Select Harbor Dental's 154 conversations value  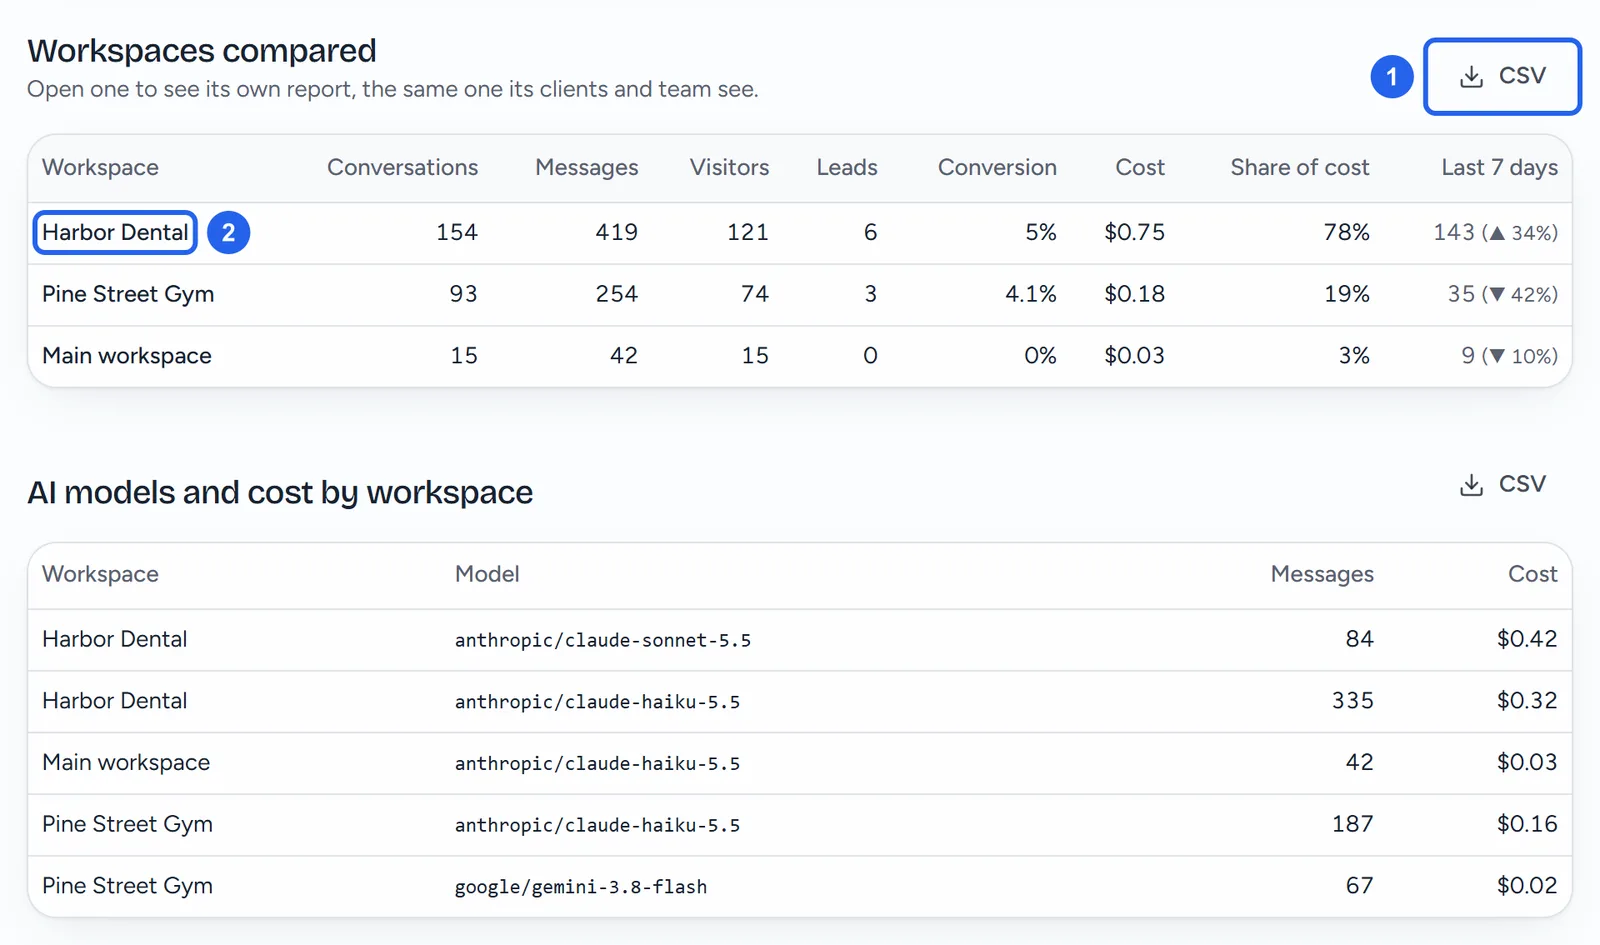pyautogui.click(x=457, y=232)
